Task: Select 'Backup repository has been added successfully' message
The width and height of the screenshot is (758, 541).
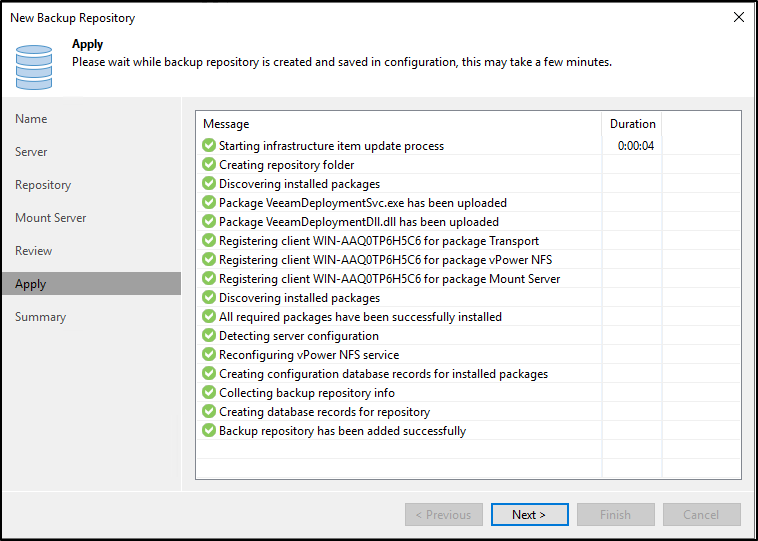Action: (x=342, y=430)
